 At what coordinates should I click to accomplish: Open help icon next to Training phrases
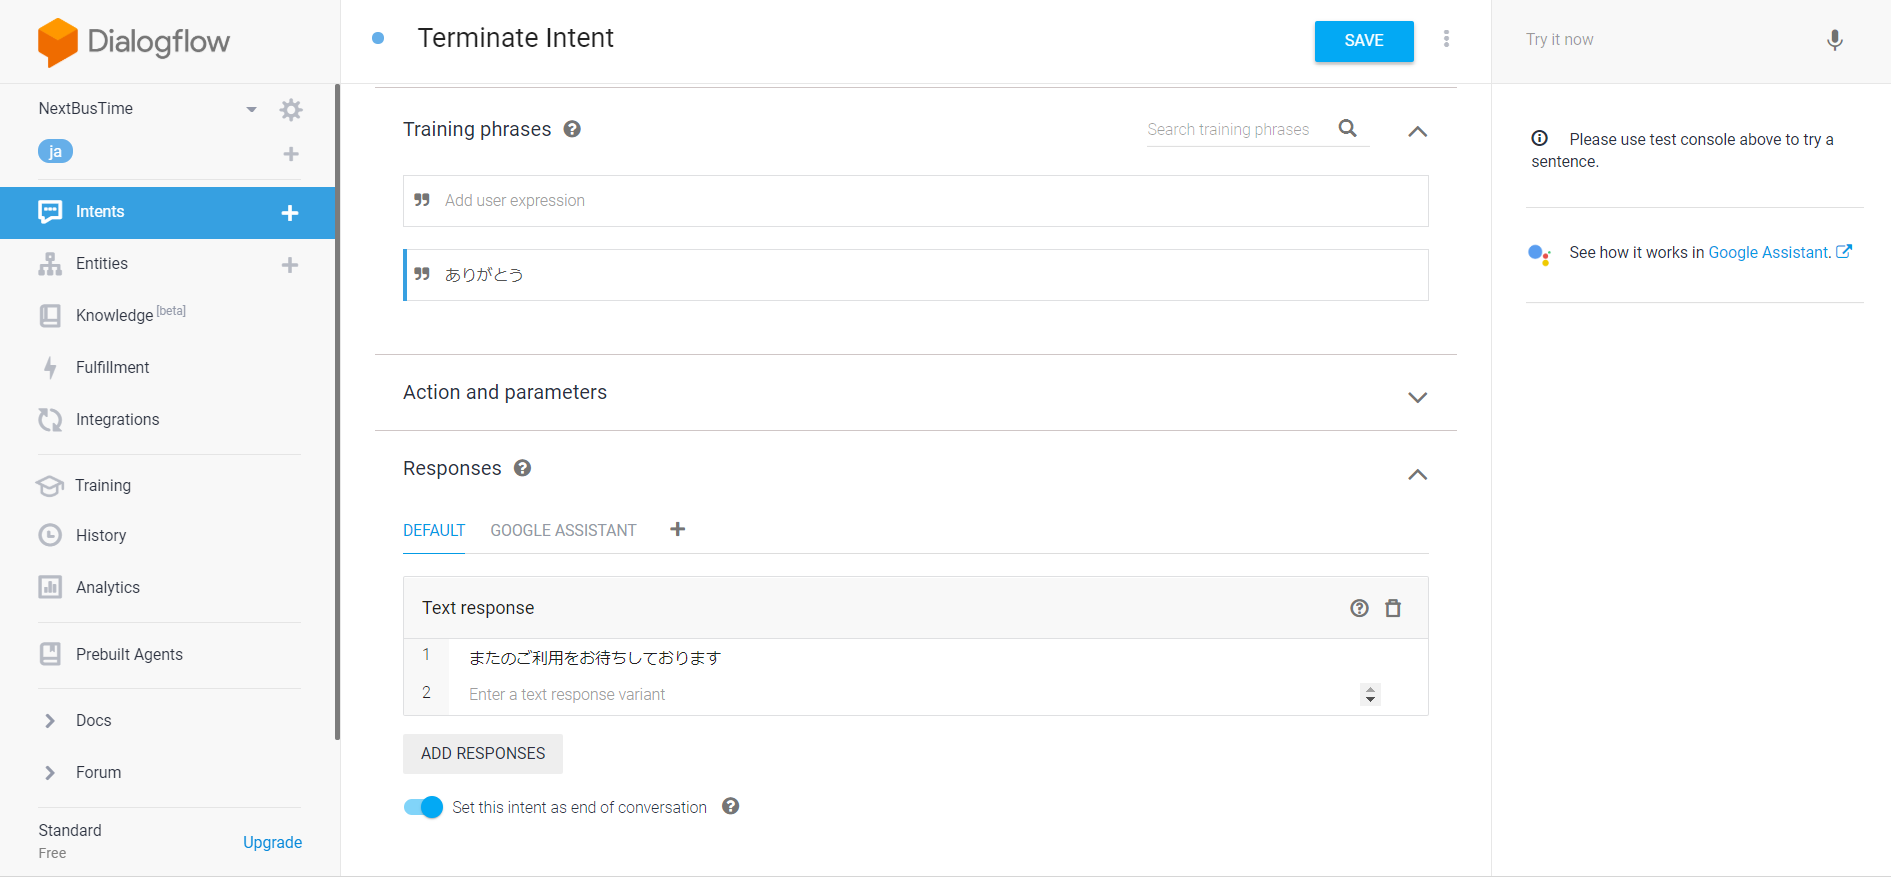pyautogui.click(x=572, y=129)
